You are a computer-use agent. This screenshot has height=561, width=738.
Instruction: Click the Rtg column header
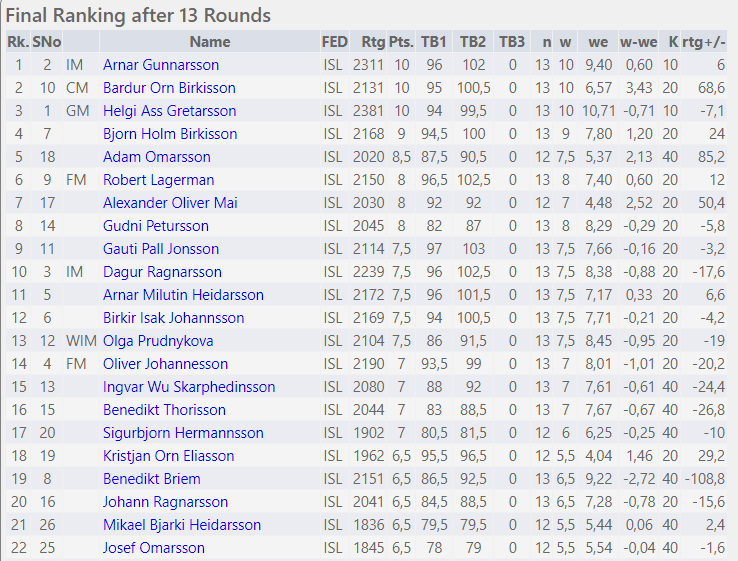pos(373,42)
